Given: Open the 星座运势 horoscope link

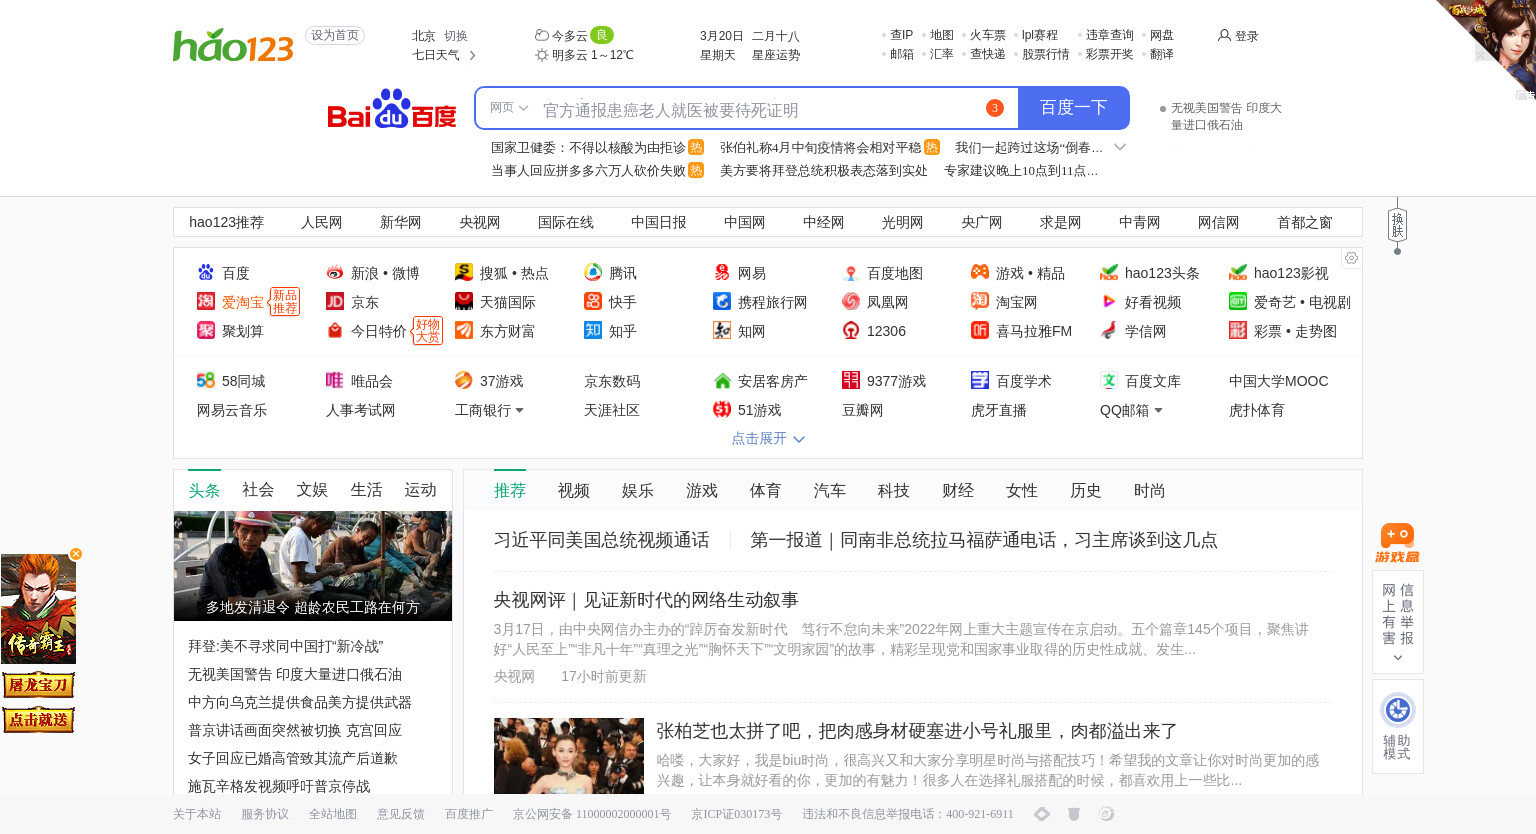Looking at the screenshot, I should click(776, 55).
